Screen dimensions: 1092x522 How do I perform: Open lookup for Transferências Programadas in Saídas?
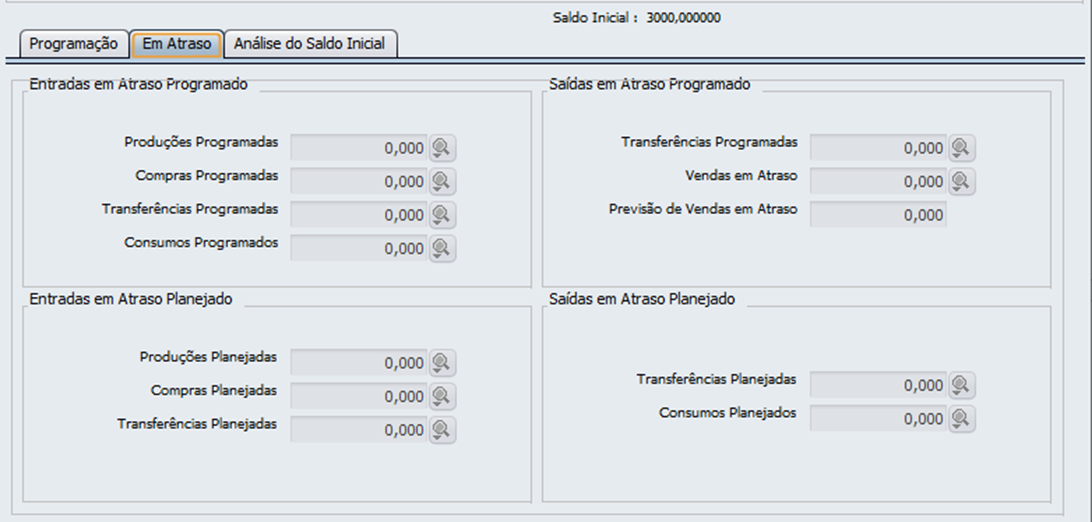pos(962,148)
